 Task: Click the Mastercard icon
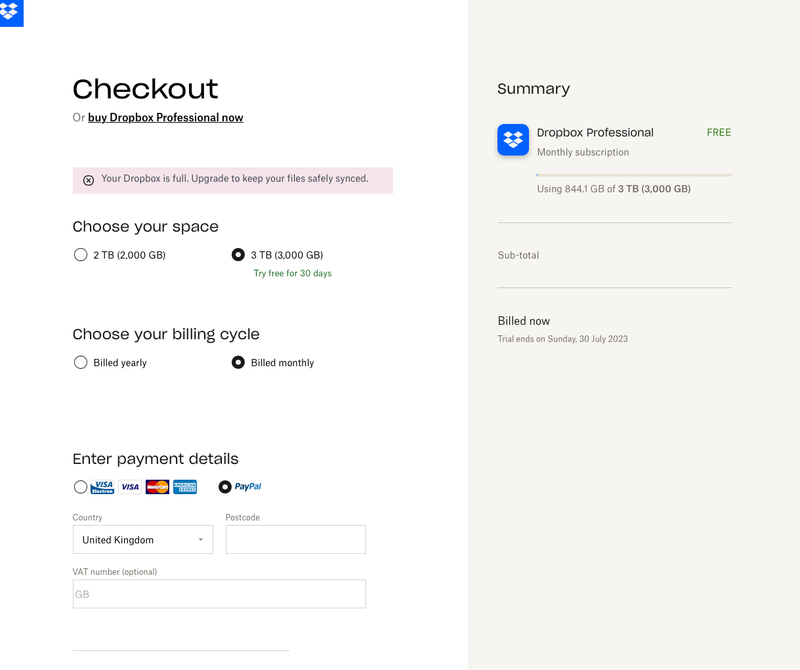pos(157,487)
